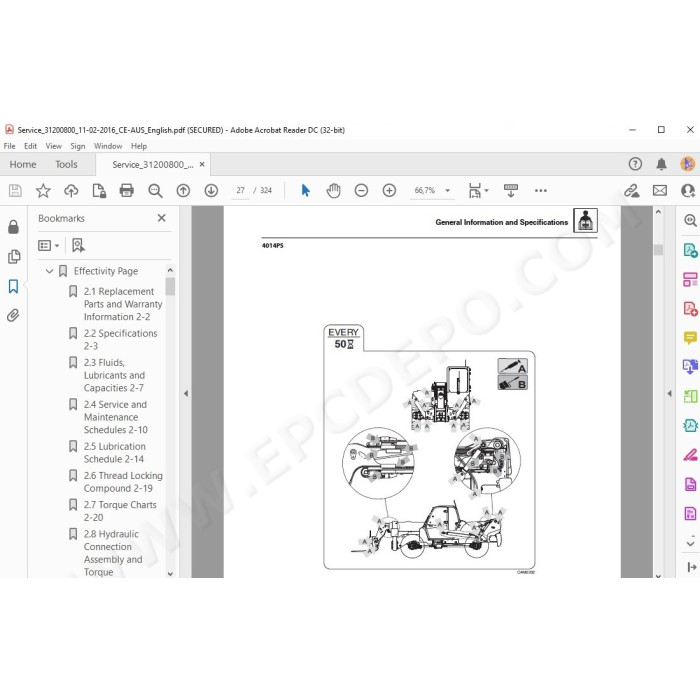Open the find text magnifier
Screen dimensions: 700x700
(x=155, y=191)
